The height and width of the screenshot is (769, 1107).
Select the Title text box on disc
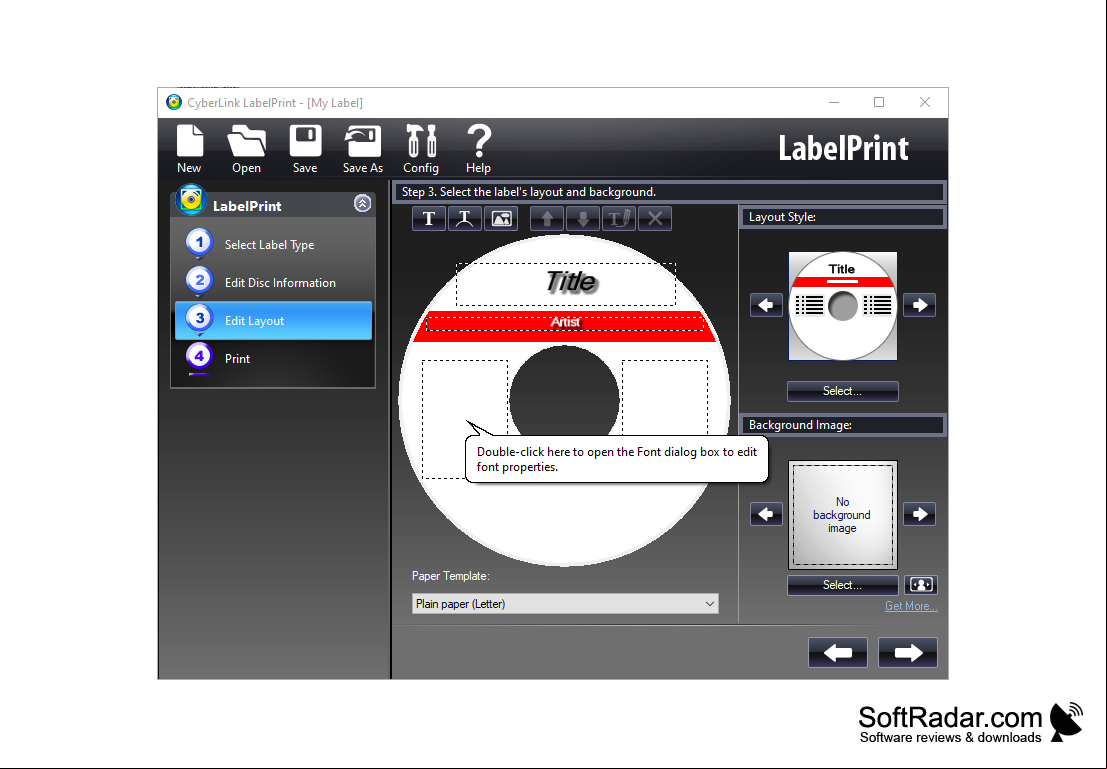click(566, 284)
